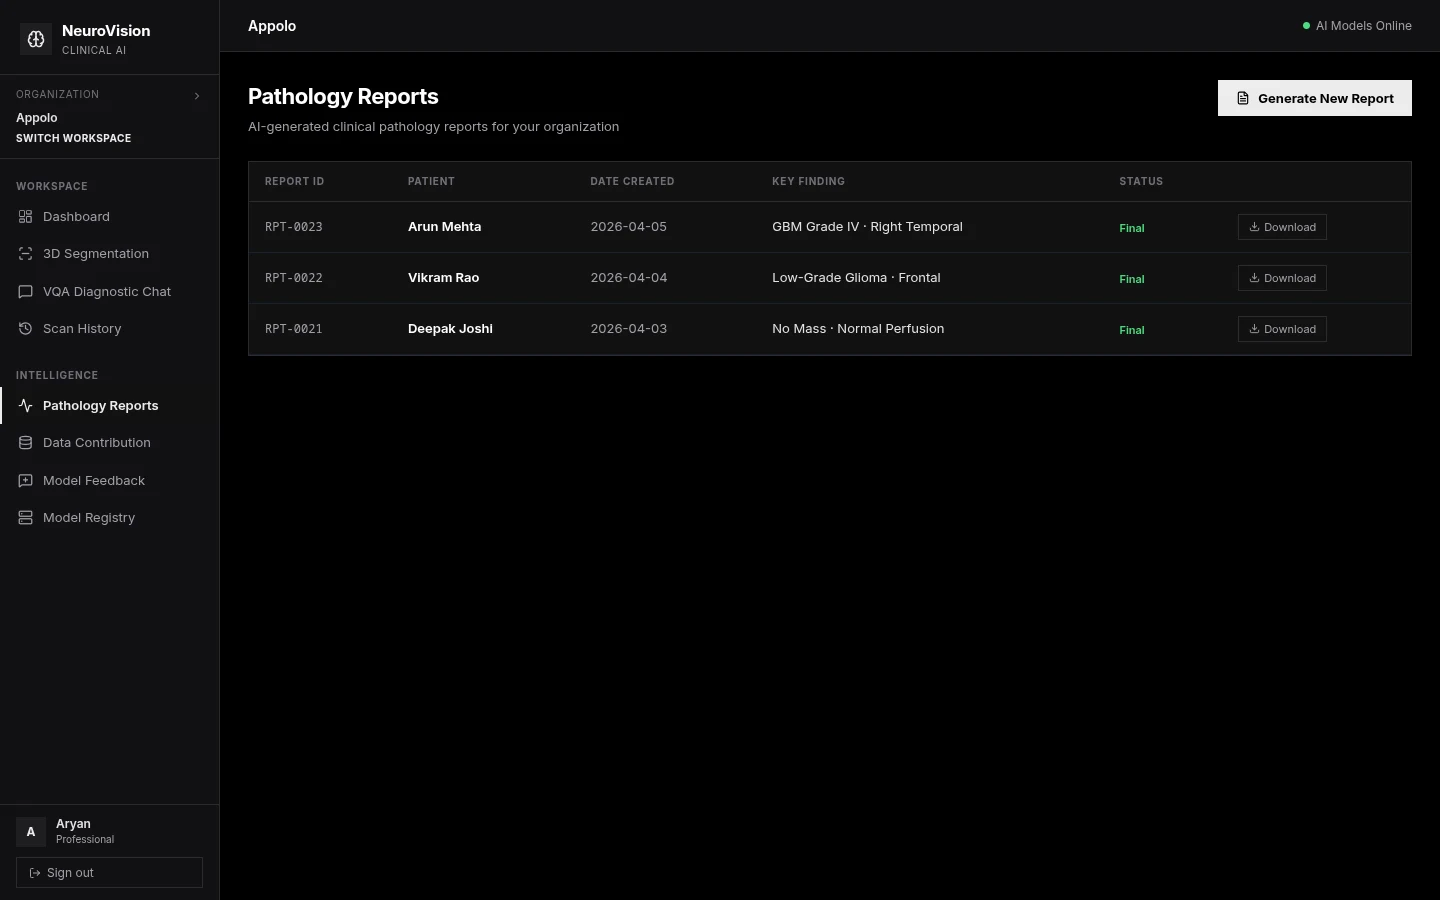Click report ID RPT-0023
Viewport: 1440px width, 900px height.
click(x=294, y=227)
